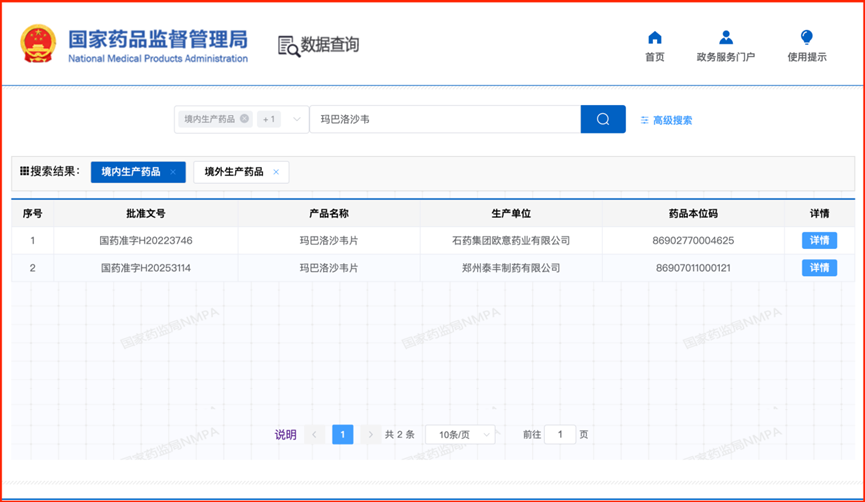Select the 境内生产药品 results tab
Viewport: 865px width, 502px height.
pos(131,172)
